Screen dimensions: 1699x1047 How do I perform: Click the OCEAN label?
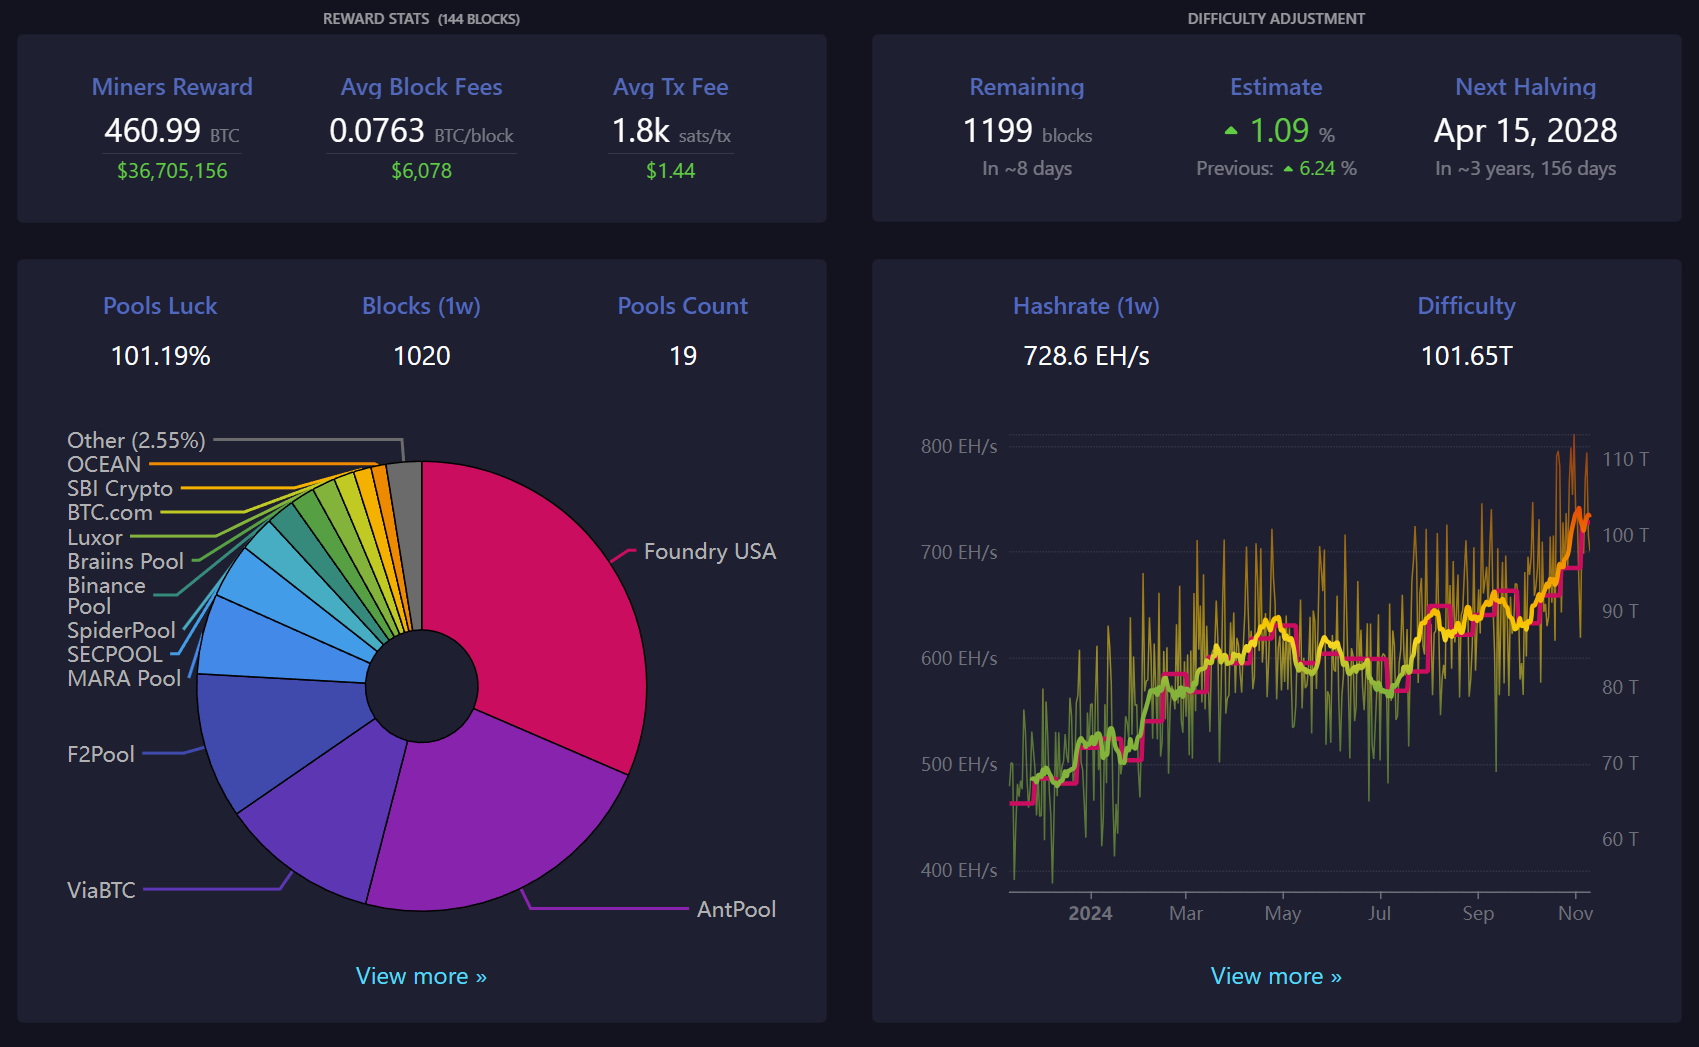tap(104, 464)
